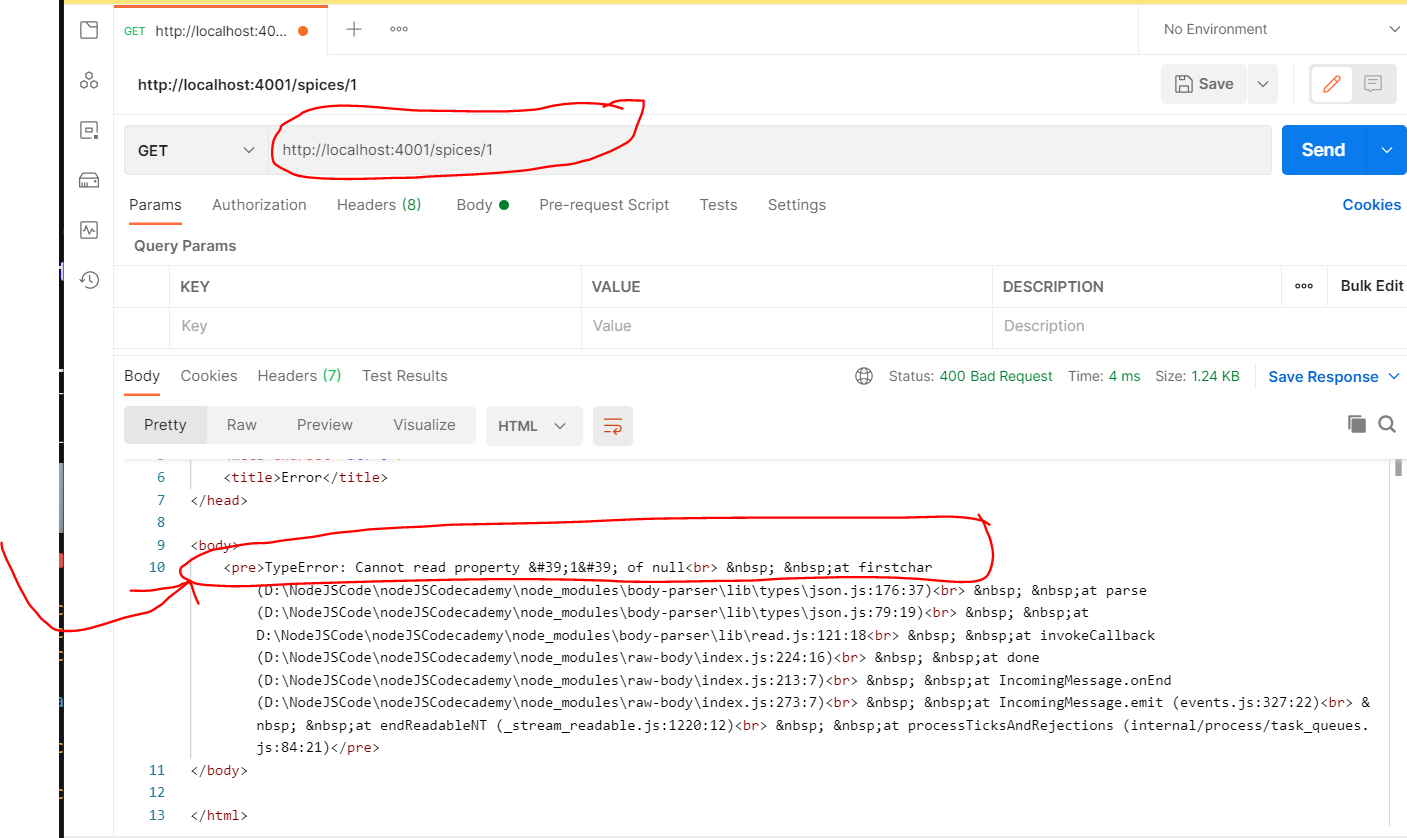Expand the Save button dropdown arrow
The image size is (1407, 838).
click(1263, 84)
